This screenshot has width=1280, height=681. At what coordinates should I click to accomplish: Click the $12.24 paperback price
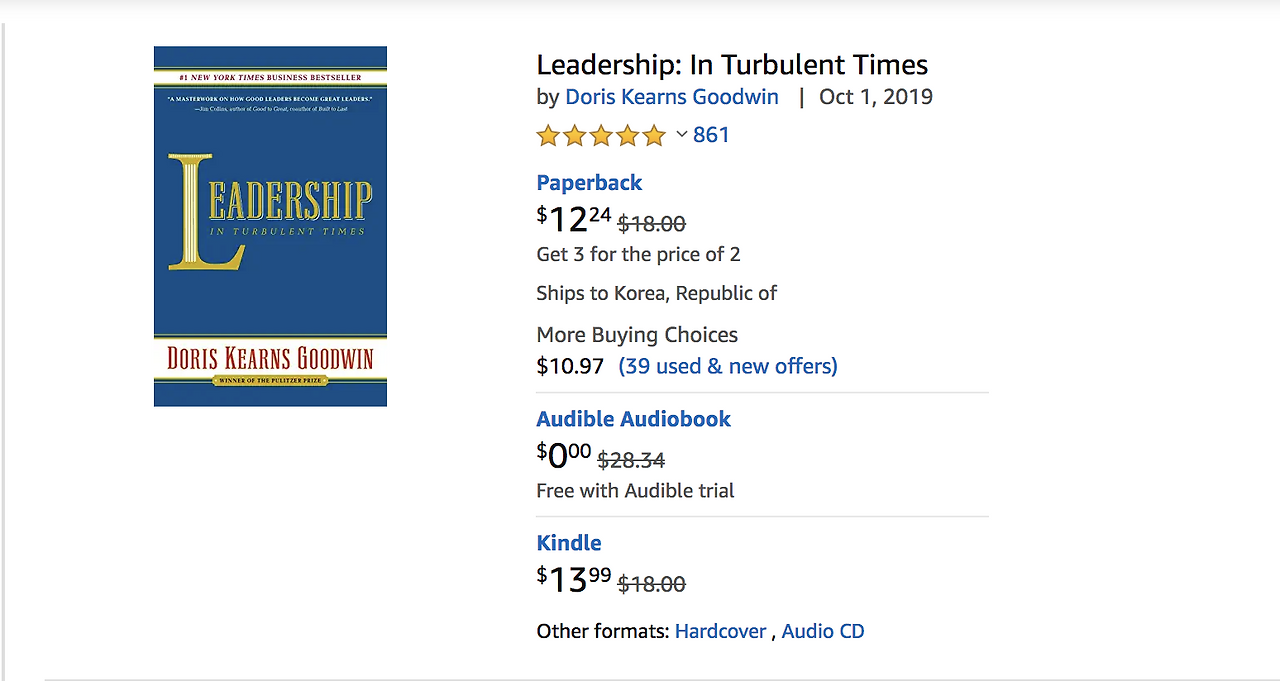coord(574,218)
